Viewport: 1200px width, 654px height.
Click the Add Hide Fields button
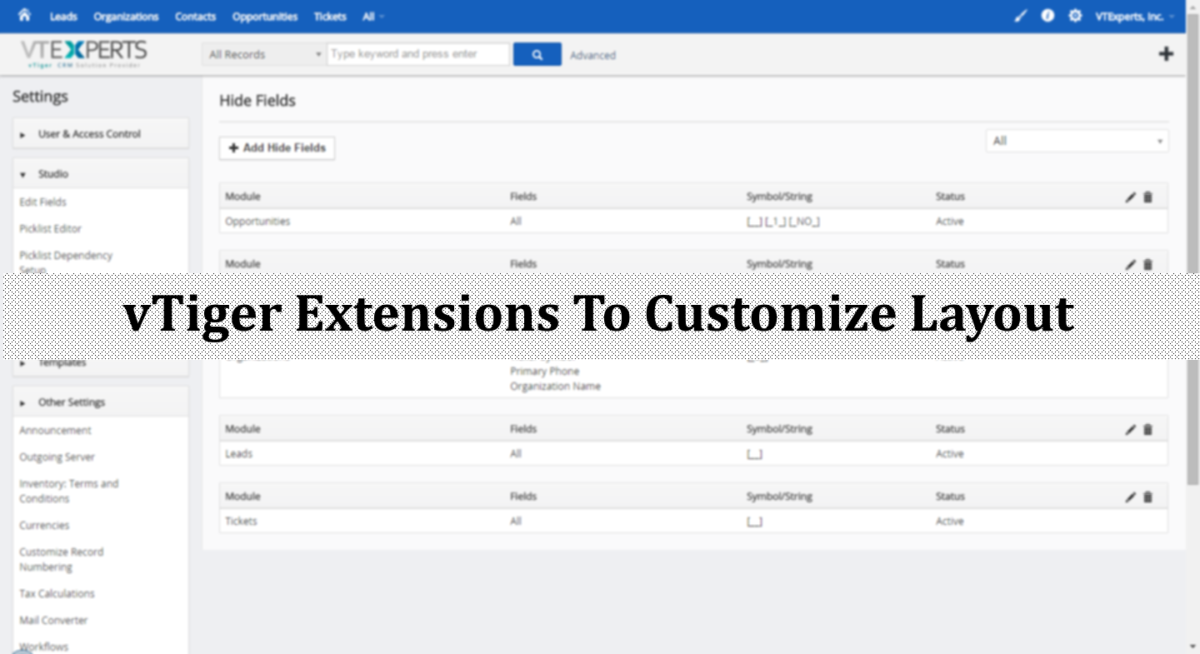point(277,148)
